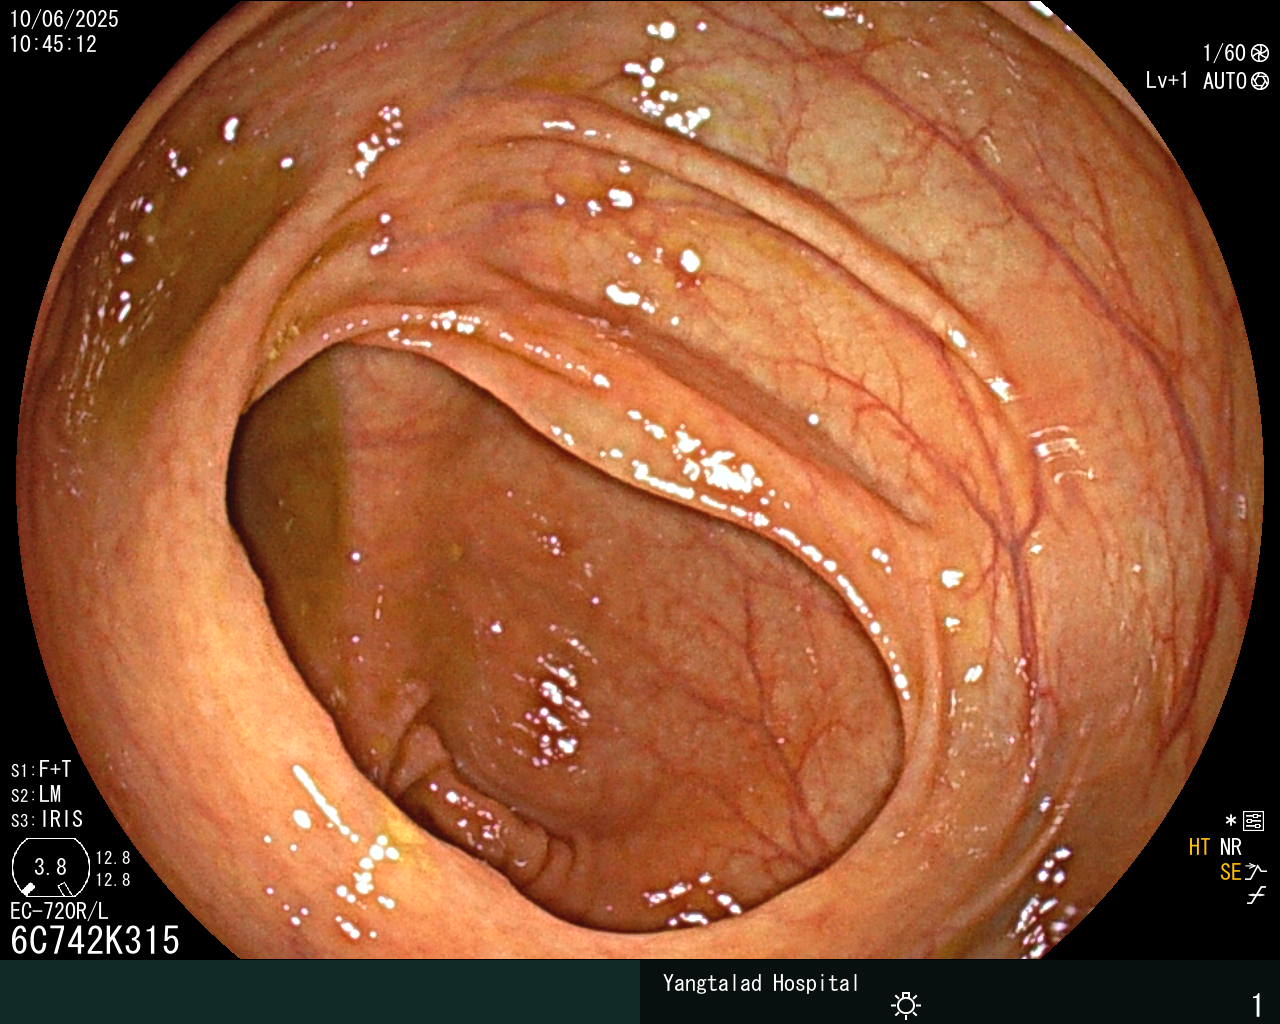This screenshot has height=1024, width=1280.
Task: Click the scope tip diagram icon
Action: click(50, 867)
